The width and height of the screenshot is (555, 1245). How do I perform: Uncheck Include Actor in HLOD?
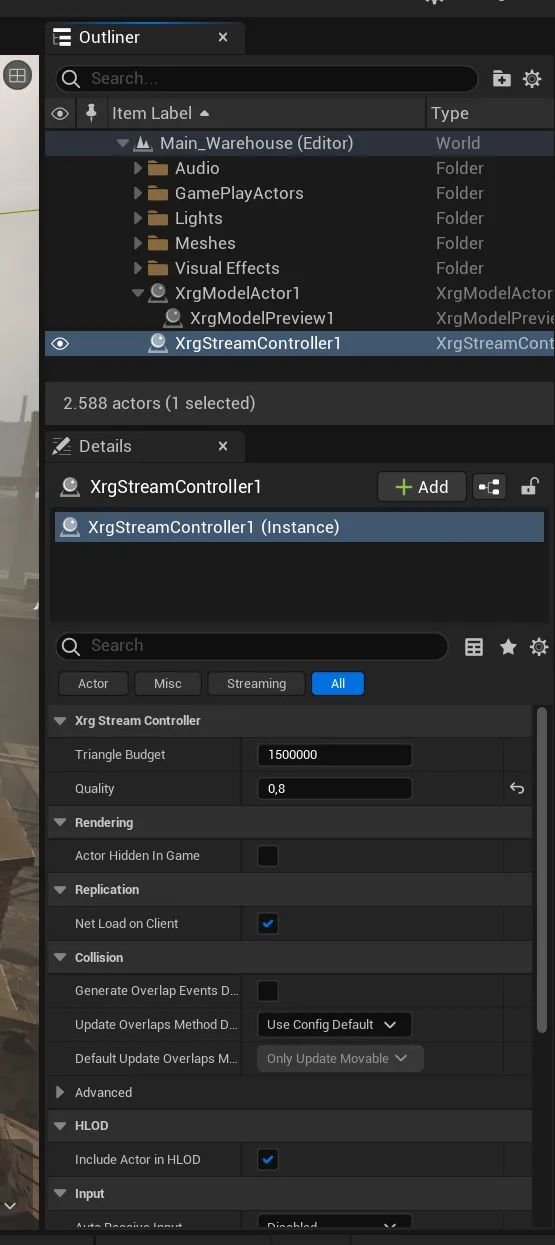pyautogui.click(x=268, y=1160)
